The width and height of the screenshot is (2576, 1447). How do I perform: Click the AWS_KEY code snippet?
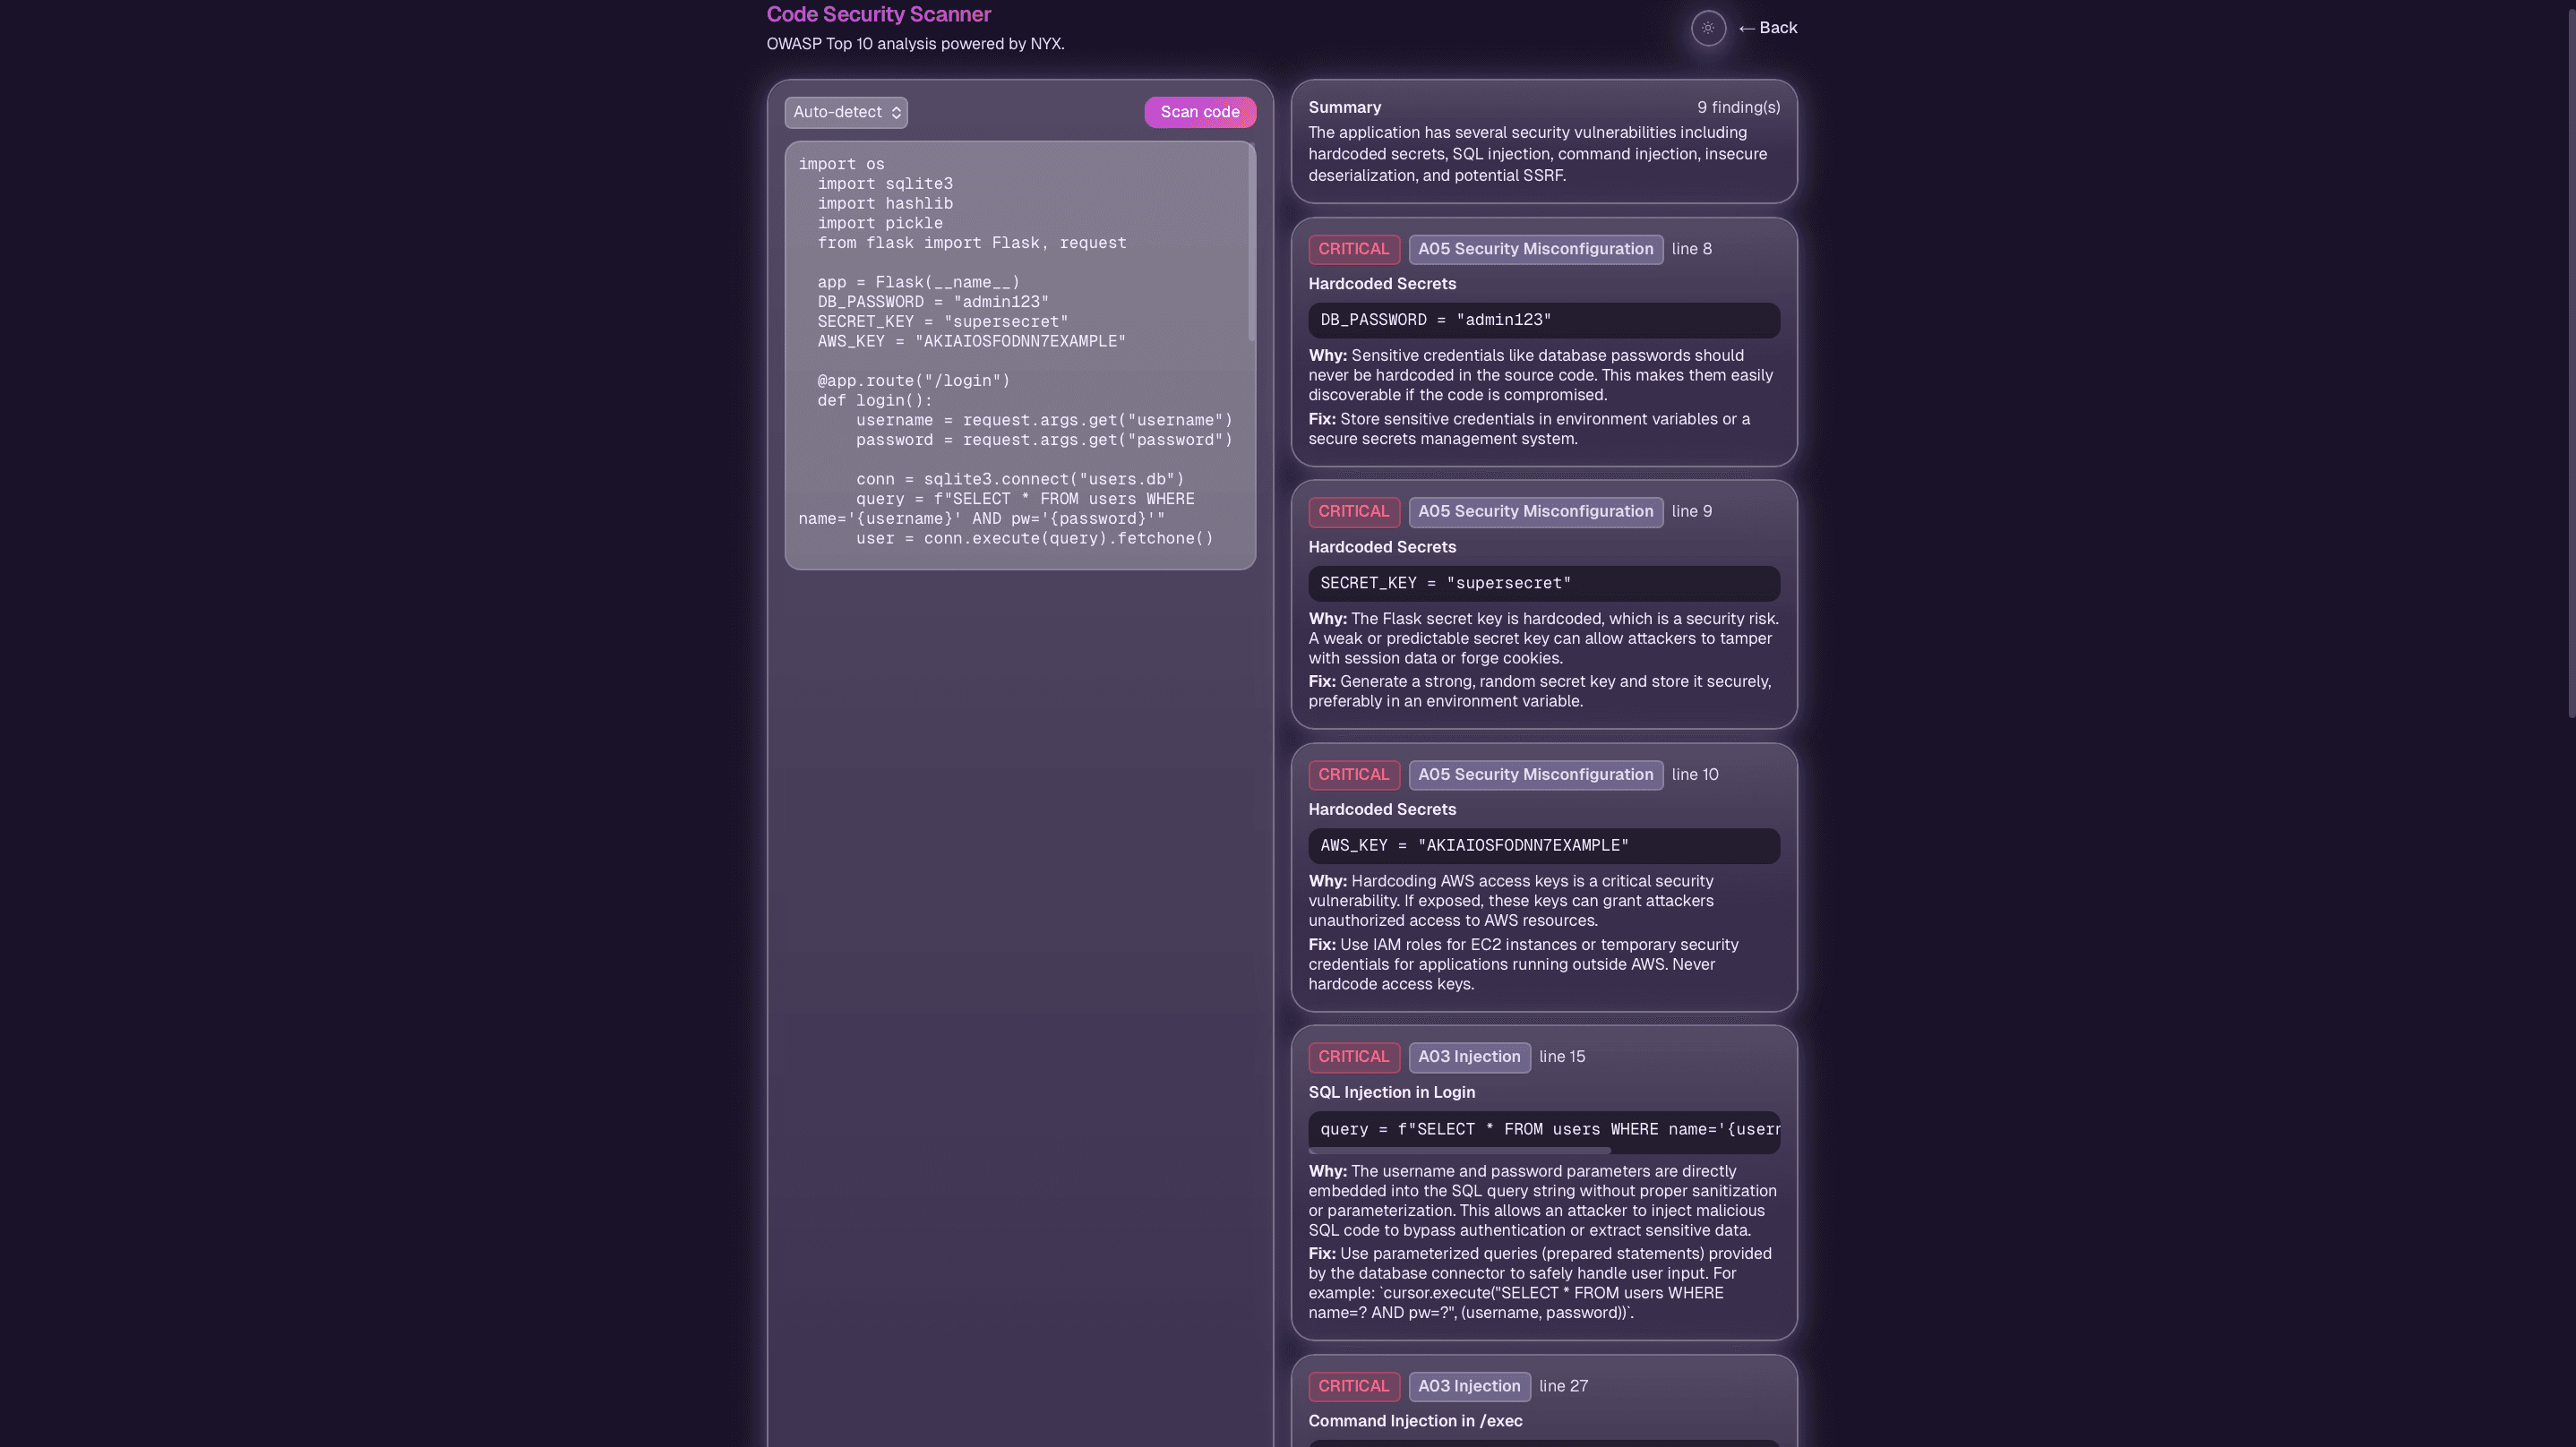click(x=1544, y=846)
